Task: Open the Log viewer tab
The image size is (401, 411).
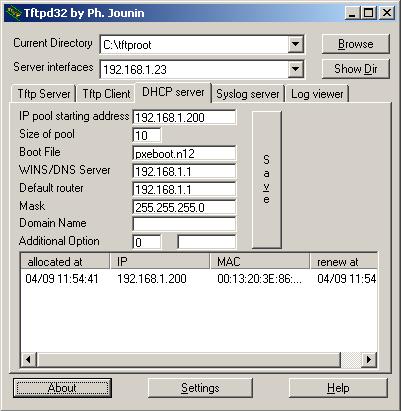Action: coord(317,94)
